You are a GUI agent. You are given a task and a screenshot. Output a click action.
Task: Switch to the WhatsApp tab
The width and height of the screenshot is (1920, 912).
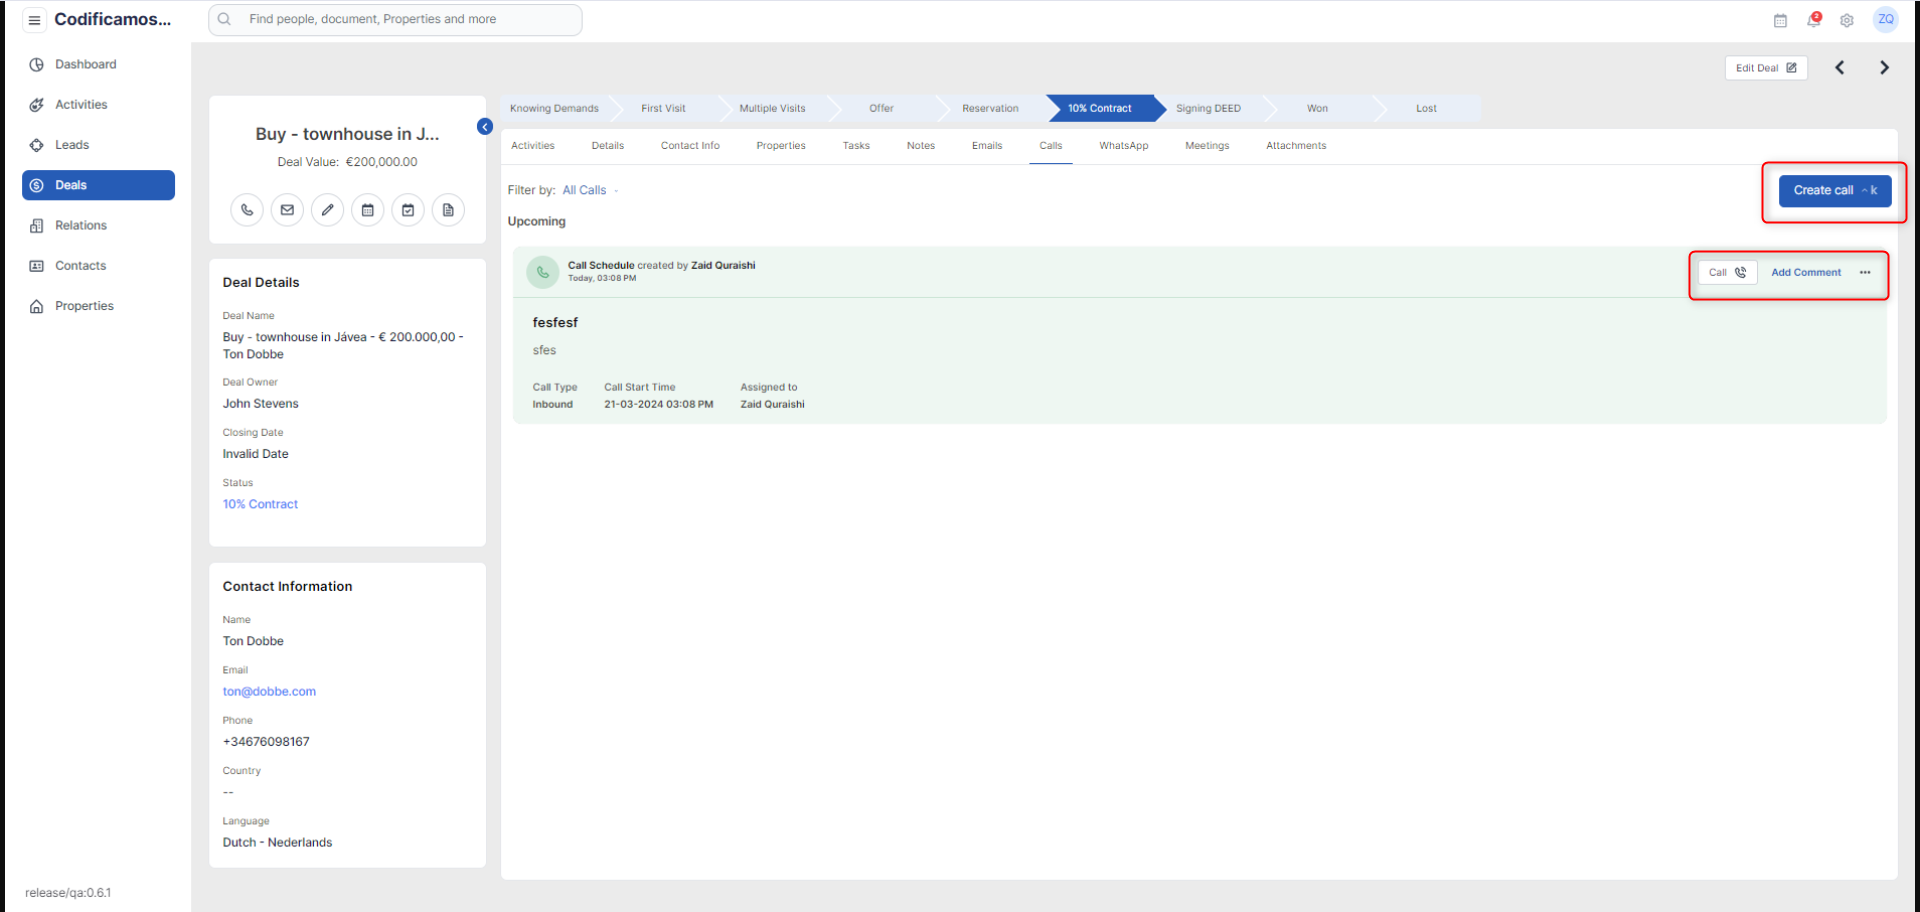coord(1123,146)
